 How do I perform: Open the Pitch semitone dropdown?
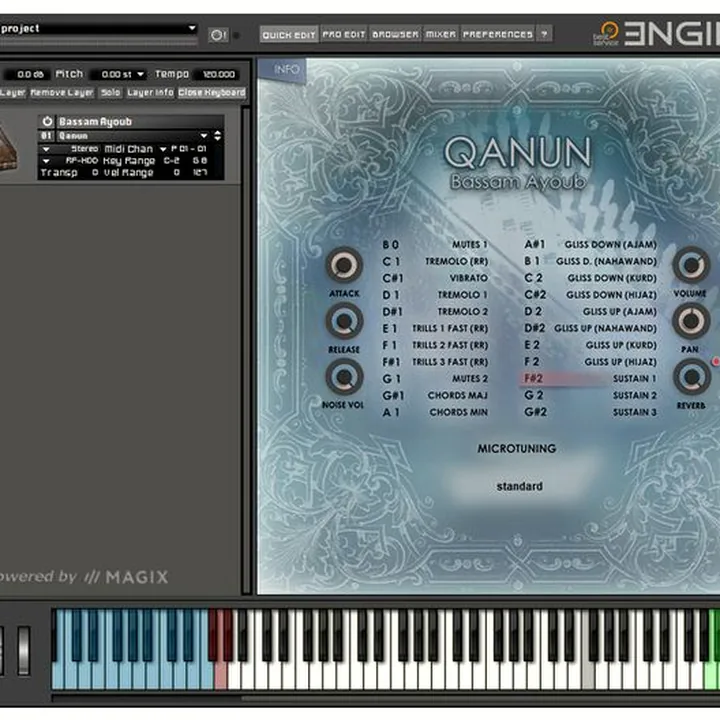(141, 74)
